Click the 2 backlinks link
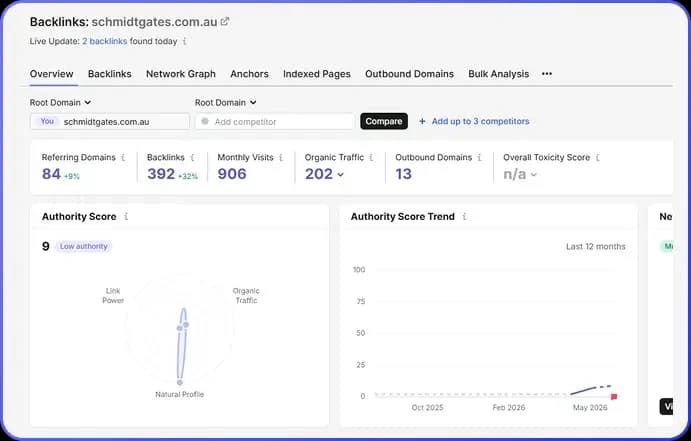This screenshot has height=441, width=691. 104,41
